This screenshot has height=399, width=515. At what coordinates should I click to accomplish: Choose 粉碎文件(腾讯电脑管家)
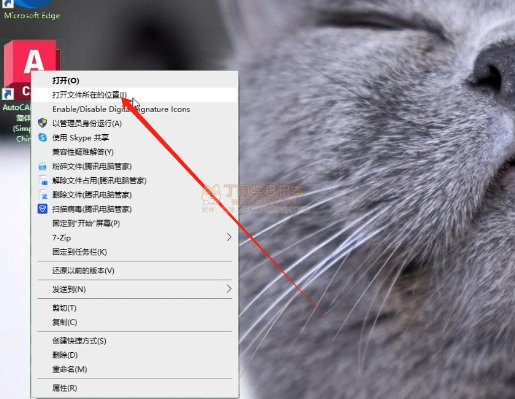134,166
